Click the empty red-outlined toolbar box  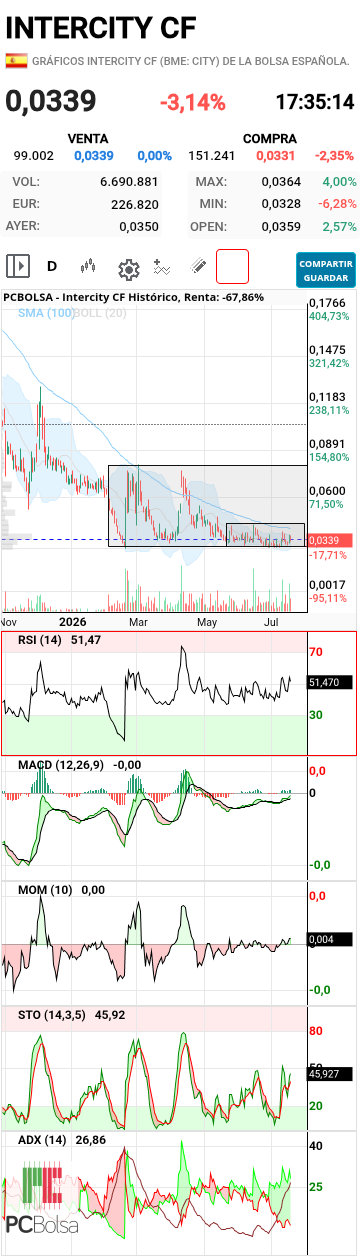click(232, 267)
